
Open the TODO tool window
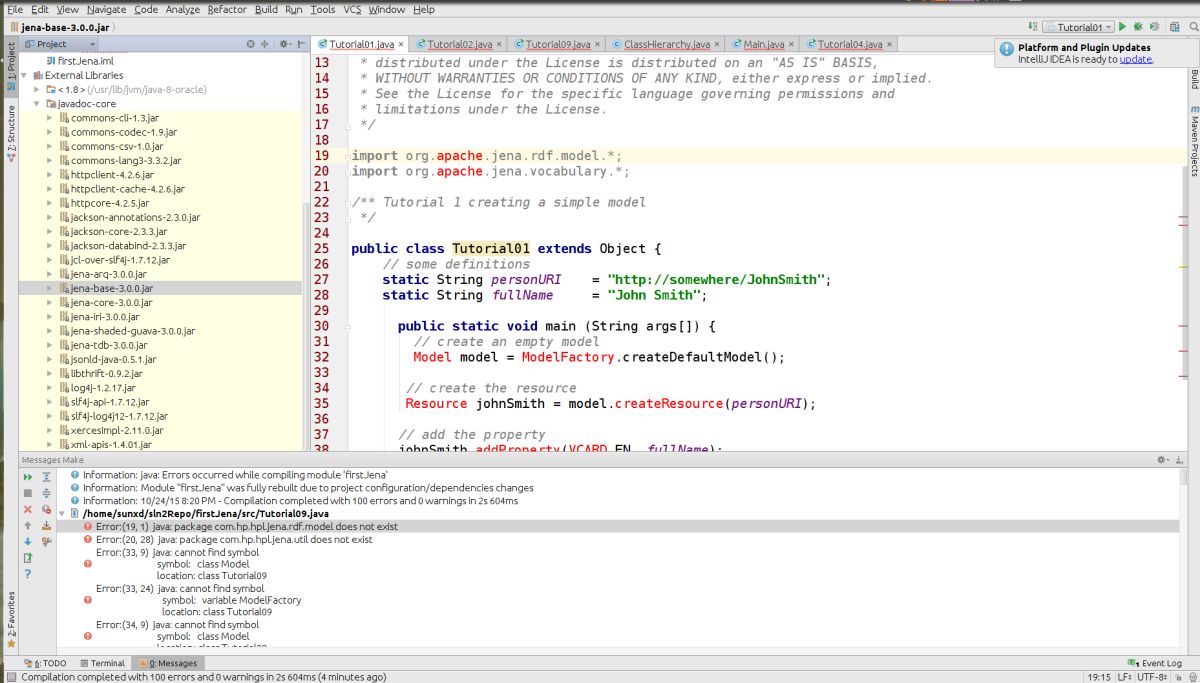click(44, 663)
